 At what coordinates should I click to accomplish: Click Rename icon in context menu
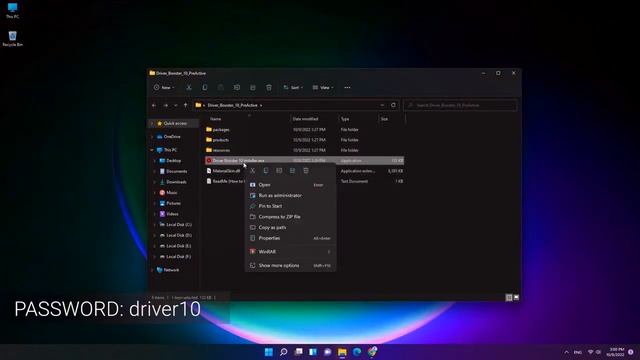tap(279, 171)
